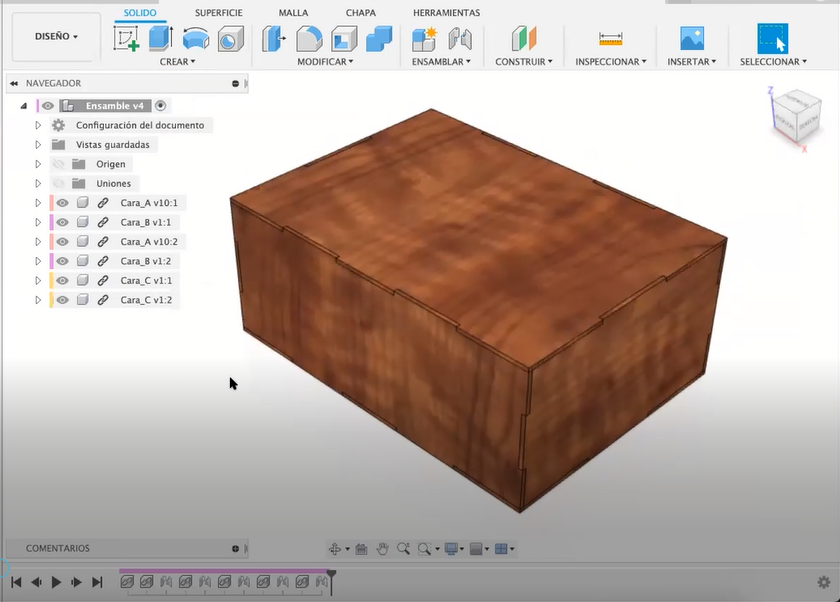Select Configuración del documento in browser

pyautogui.click(x=140, y=126)
